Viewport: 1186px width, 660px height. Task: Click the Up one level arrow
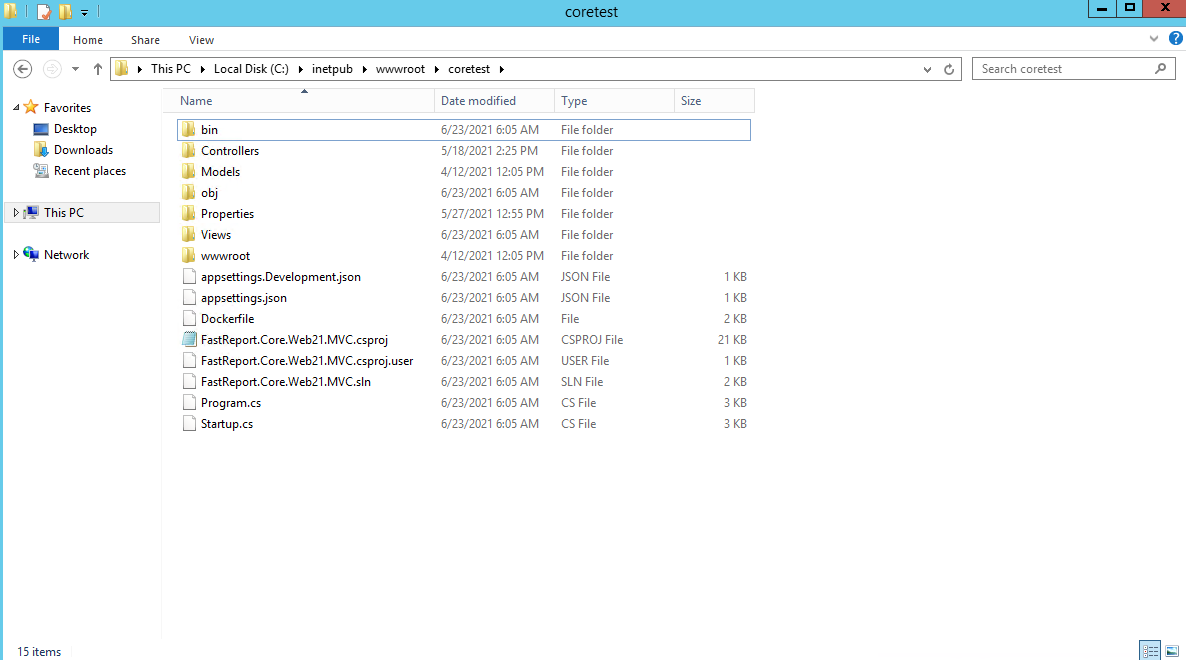(97, 69)
